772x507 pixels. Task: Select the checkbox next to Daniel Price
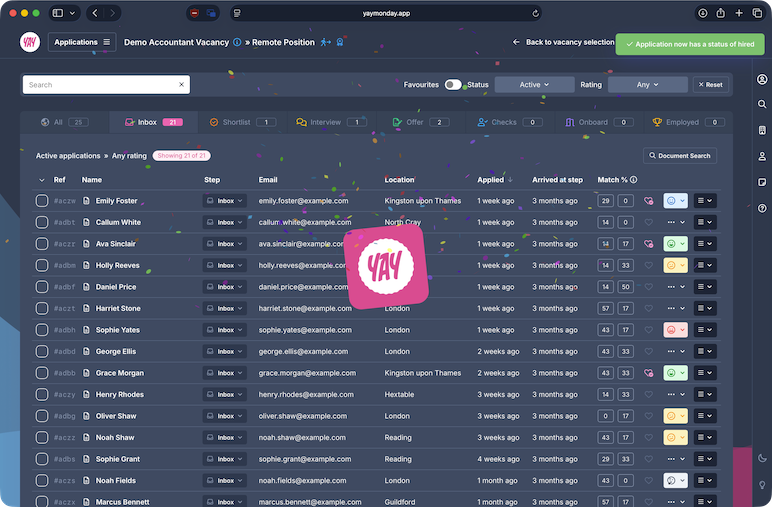click(x=42, y=287)
